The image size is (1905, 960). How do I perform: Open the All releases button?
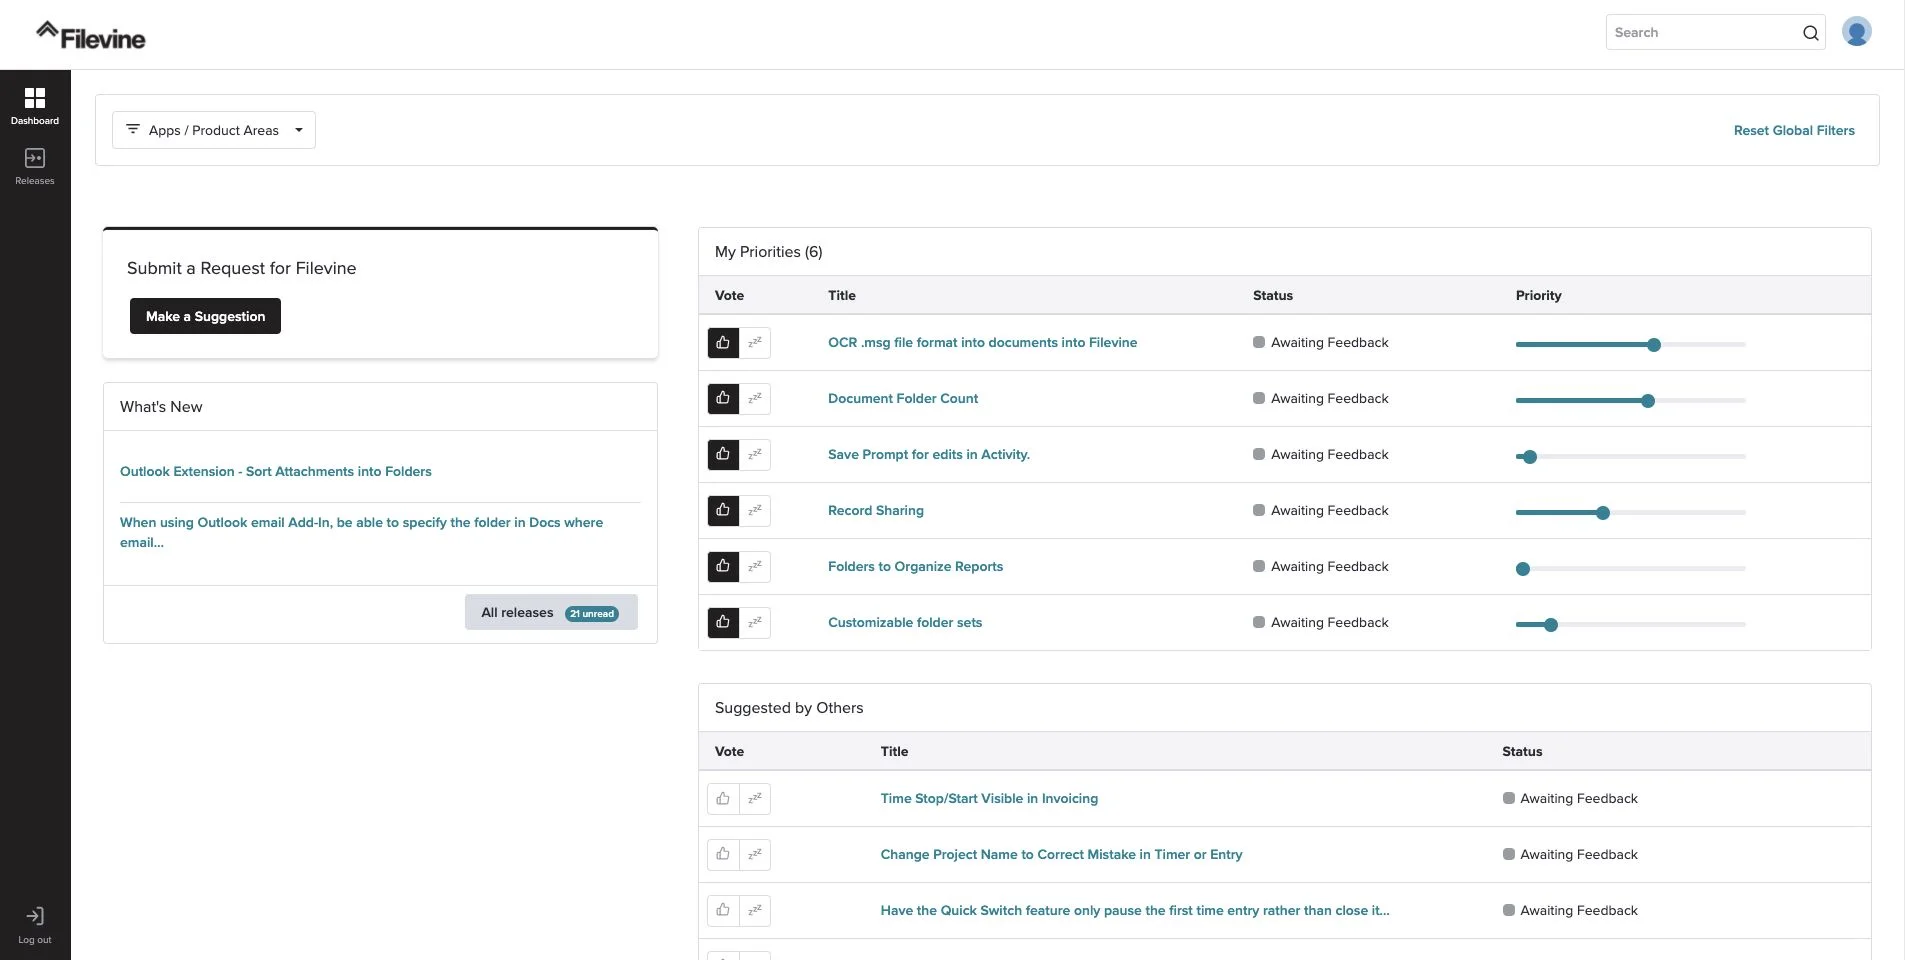[551, 612]
